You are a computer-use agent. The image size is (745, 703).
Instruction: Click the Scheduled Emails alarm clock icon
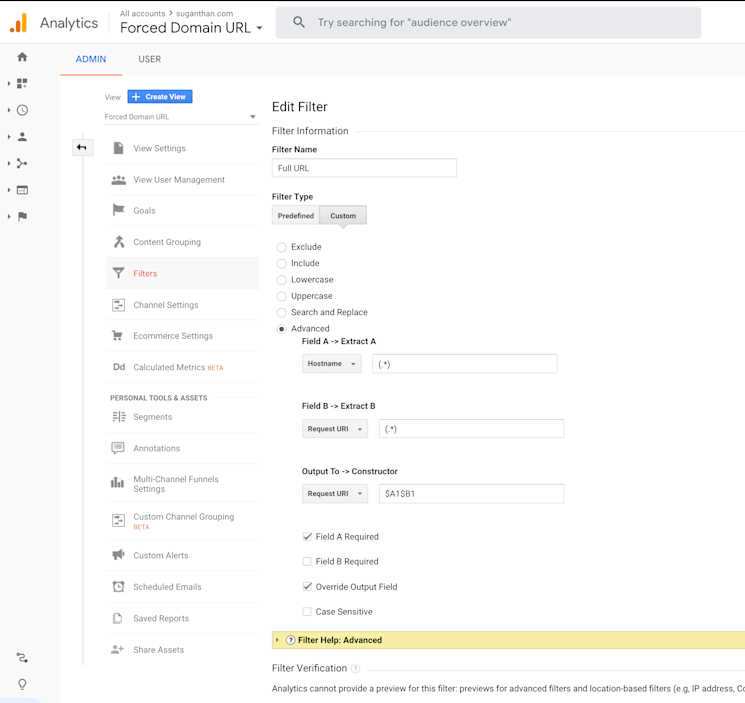tap(118, 587)
